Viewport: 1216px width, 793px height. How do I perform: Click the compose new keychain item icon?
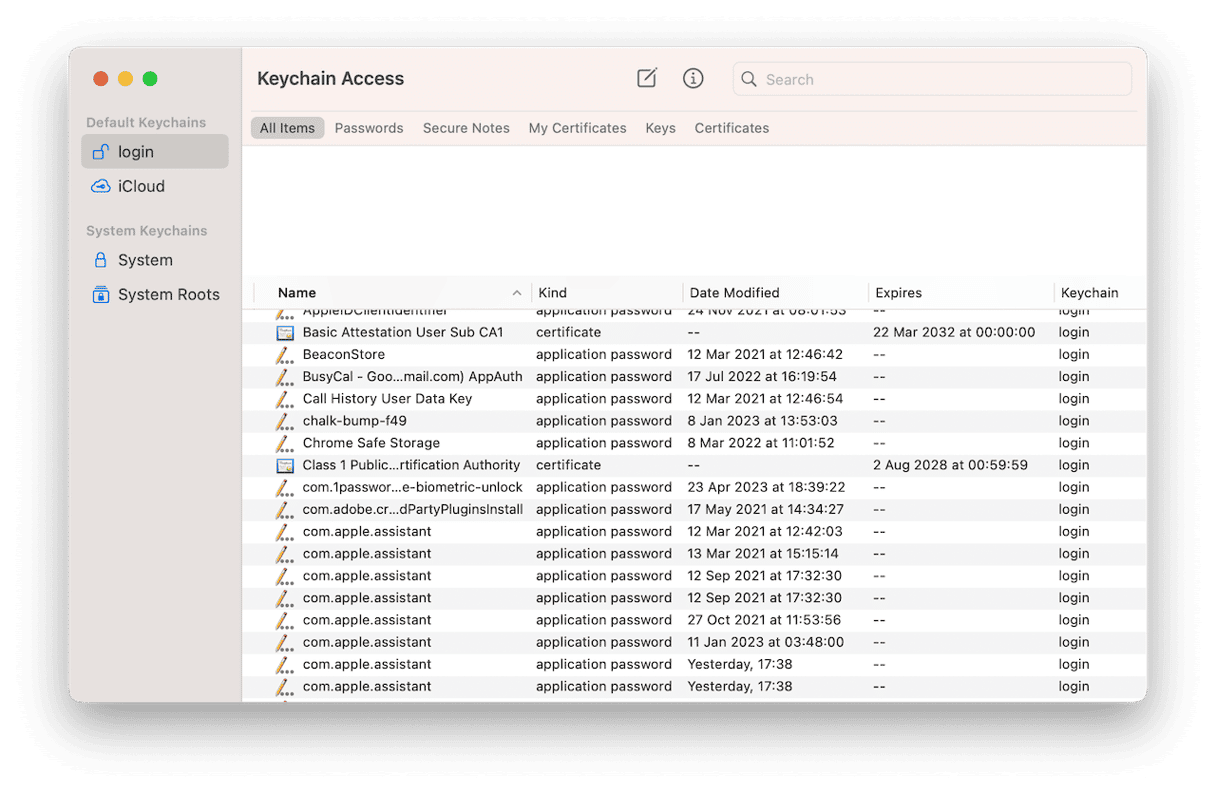click(x=647, y=79)
